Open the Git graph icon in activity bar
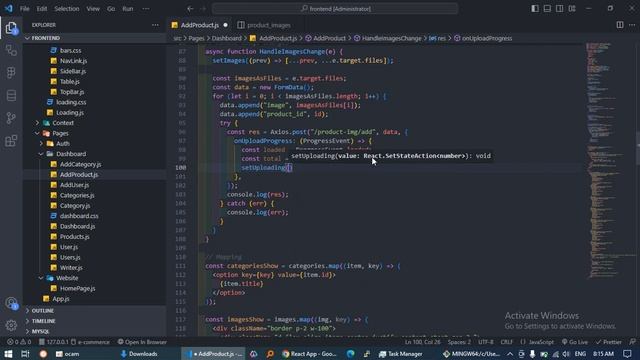The height and width of the screenshot is (360, 640). pos(11,118)
